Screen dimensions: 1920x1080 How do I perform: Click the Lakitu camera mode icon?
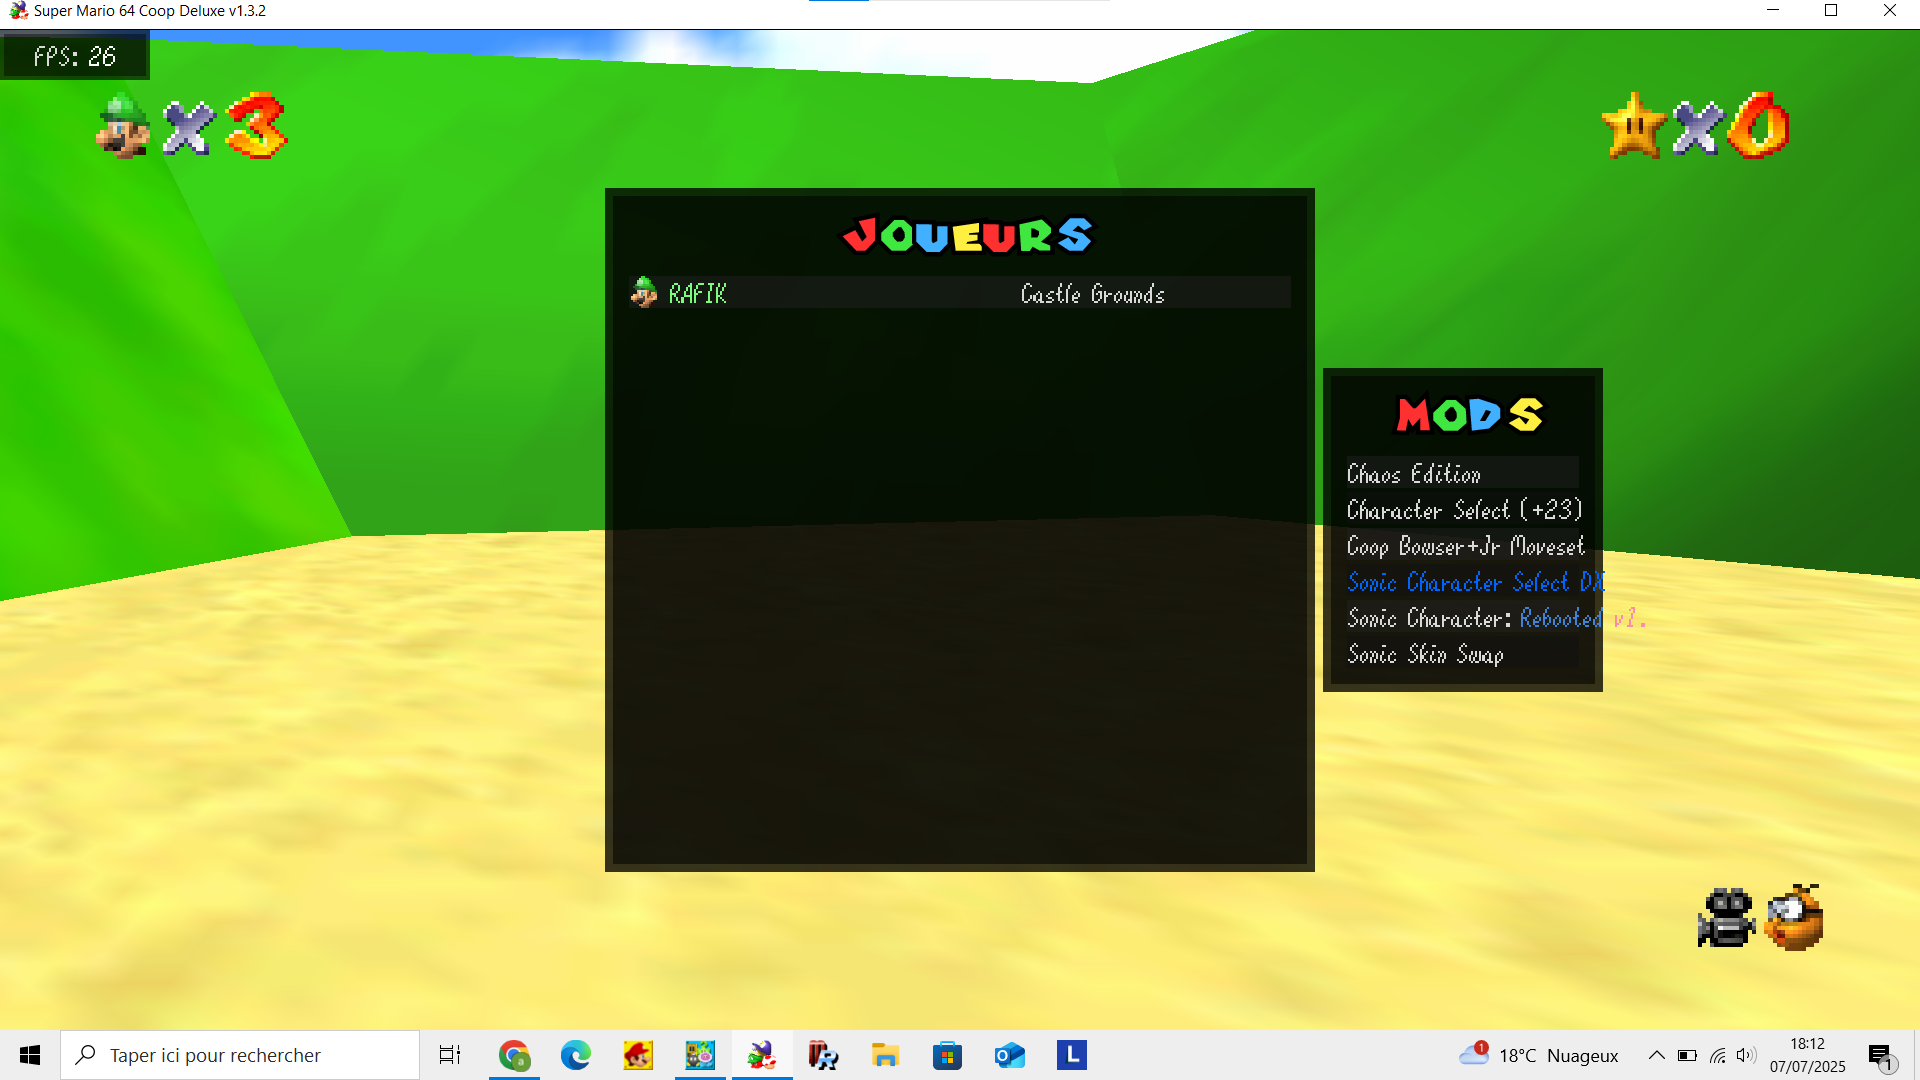(1794, 917)
